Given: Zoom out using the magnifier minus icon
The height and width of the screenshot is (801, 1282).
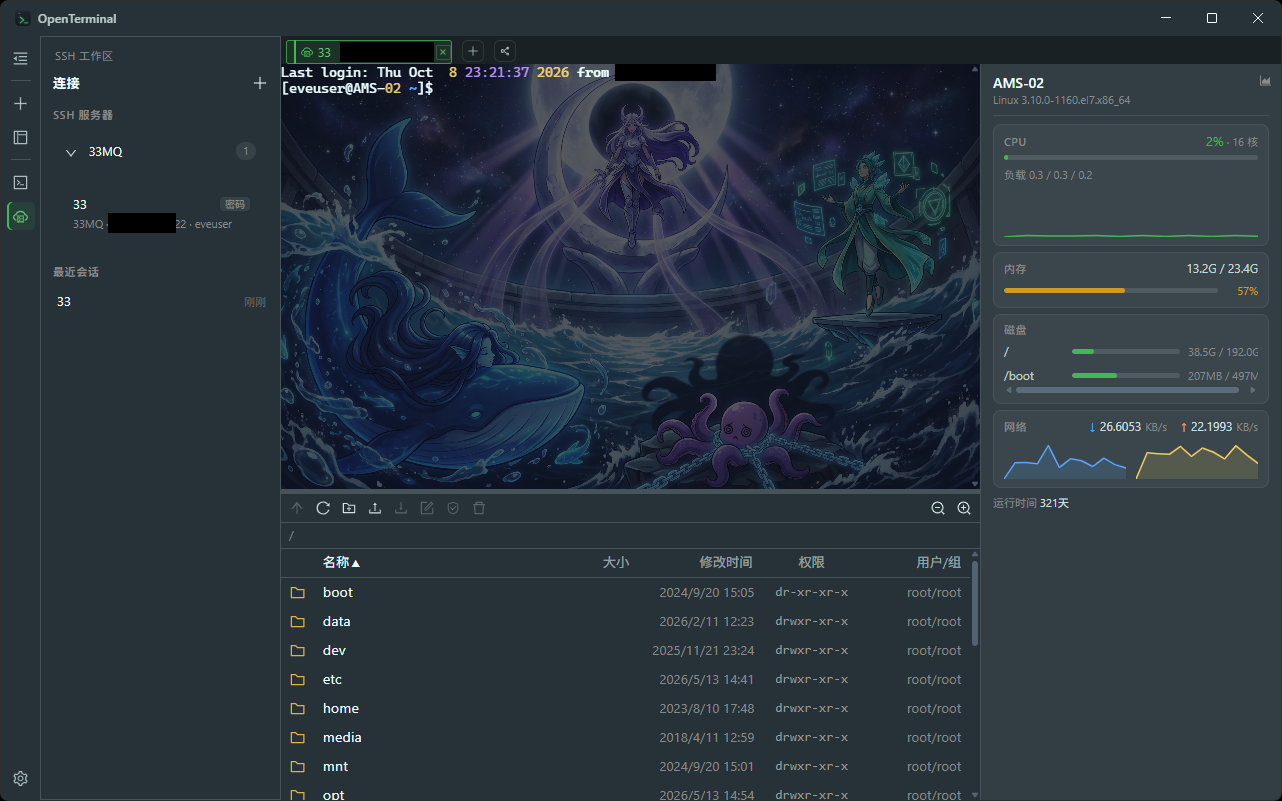Looking at the screenshot, I should point(938,508).
